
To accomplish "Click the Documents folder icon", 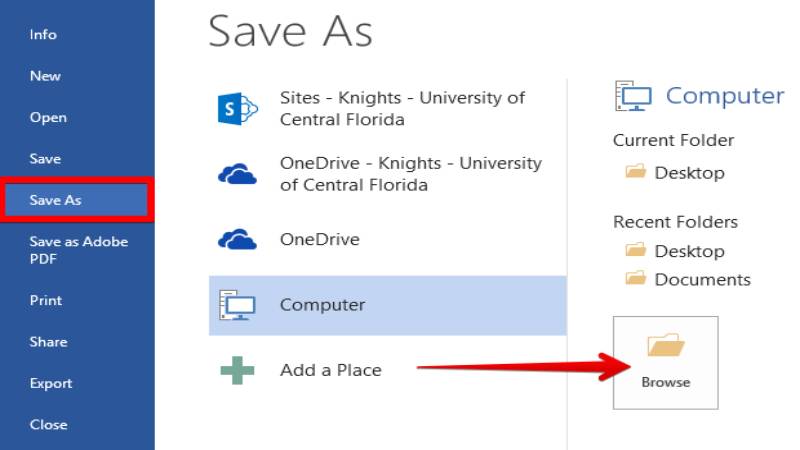I will point(635,279).
